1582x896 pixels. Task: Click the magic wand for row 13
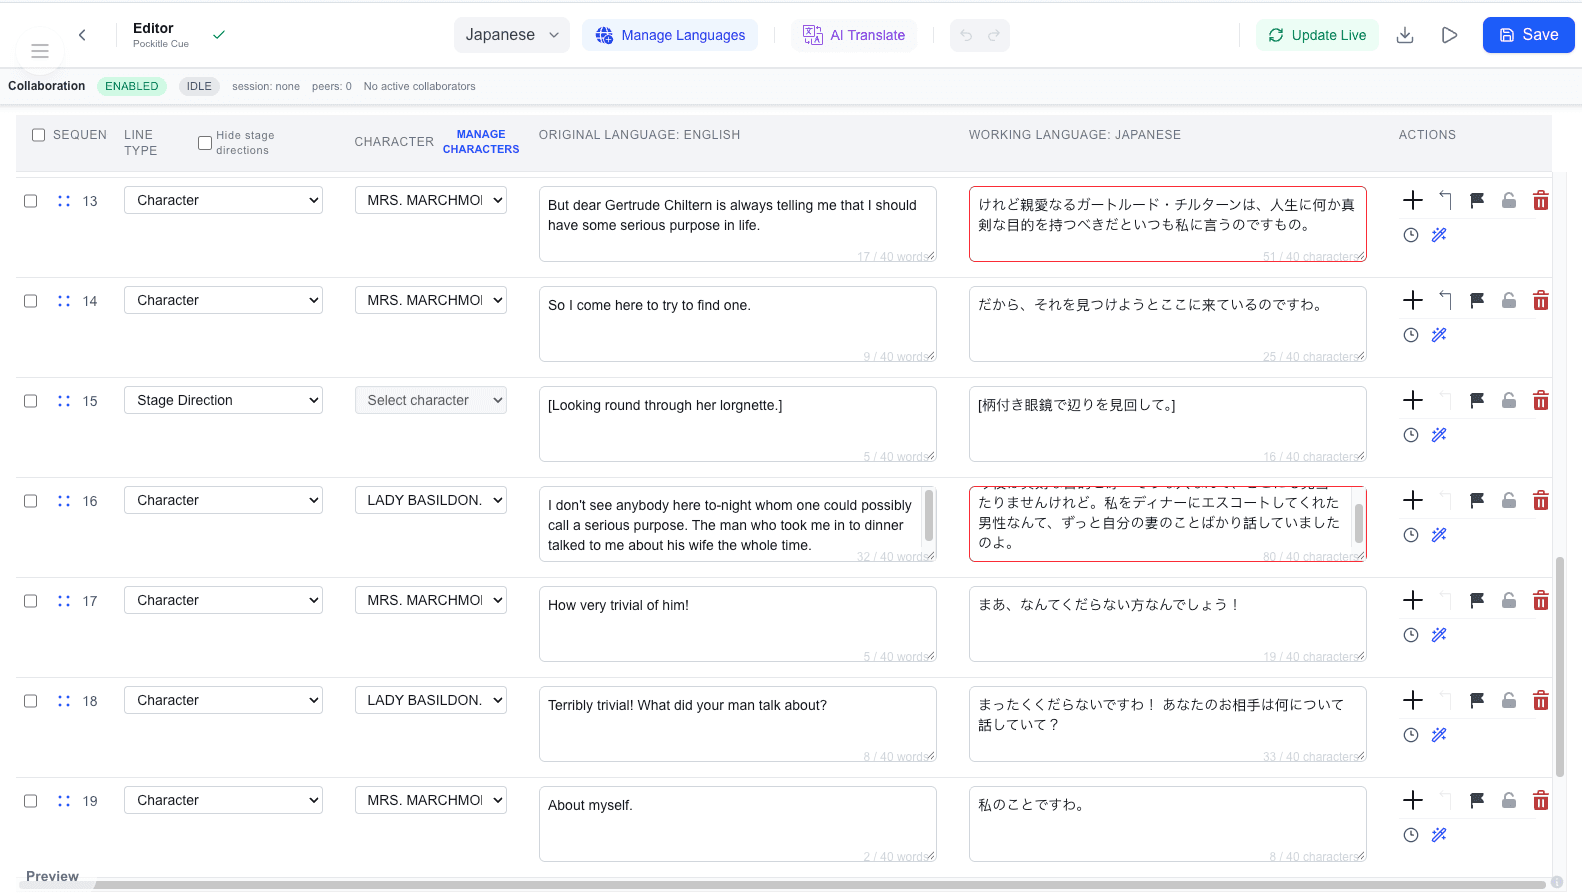tap(1439, 235)
